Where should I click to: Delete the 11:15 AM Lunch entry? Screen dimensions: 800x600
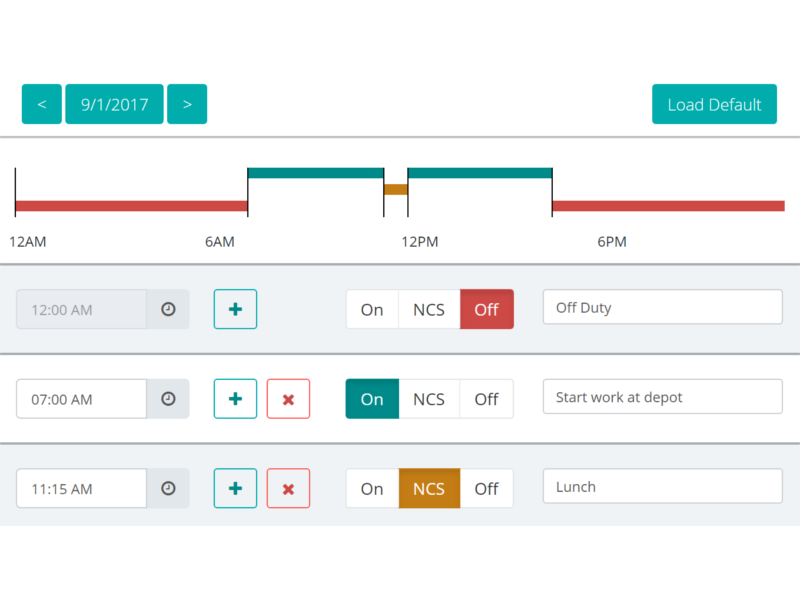point(288,489)
